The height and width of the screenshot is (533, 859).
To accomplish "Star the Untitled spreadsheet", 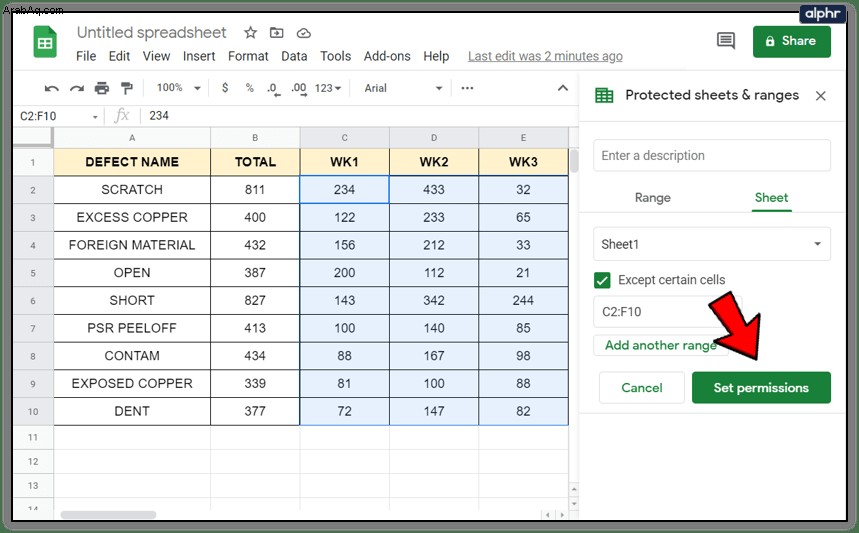I will (250, 33).
